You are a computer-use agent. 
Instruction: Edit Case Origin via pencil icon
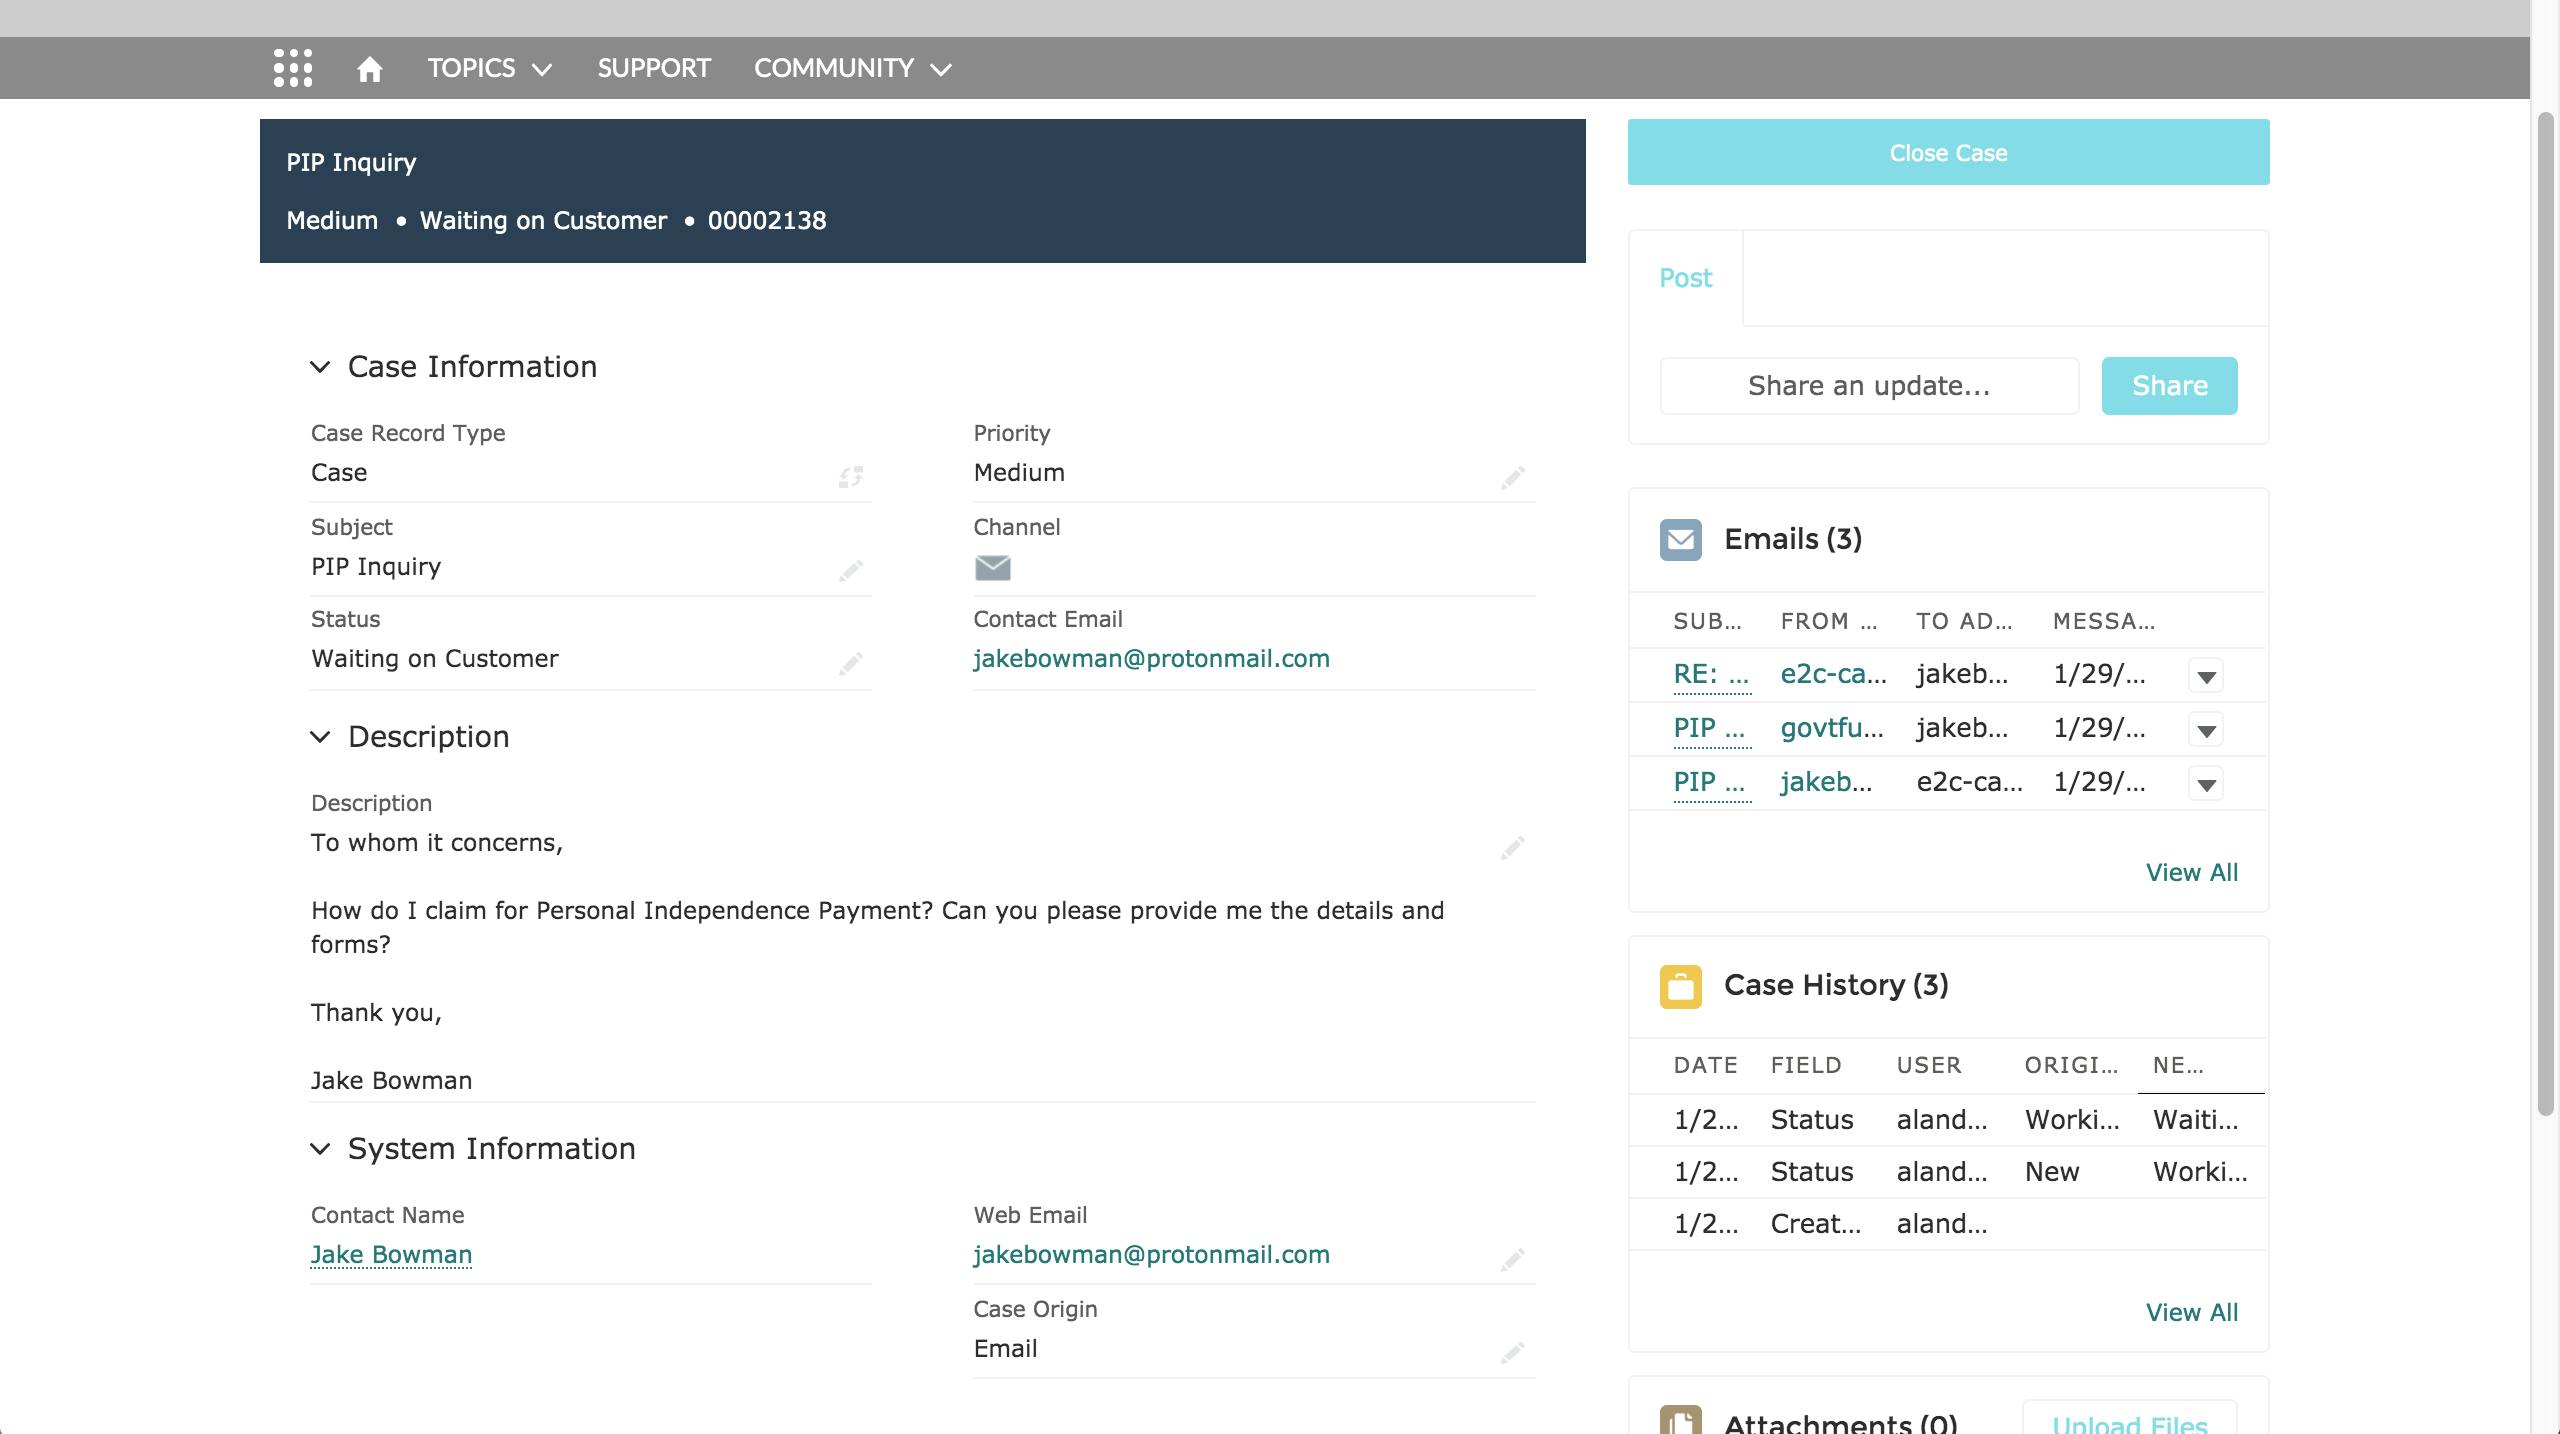pos(1512,1353)
